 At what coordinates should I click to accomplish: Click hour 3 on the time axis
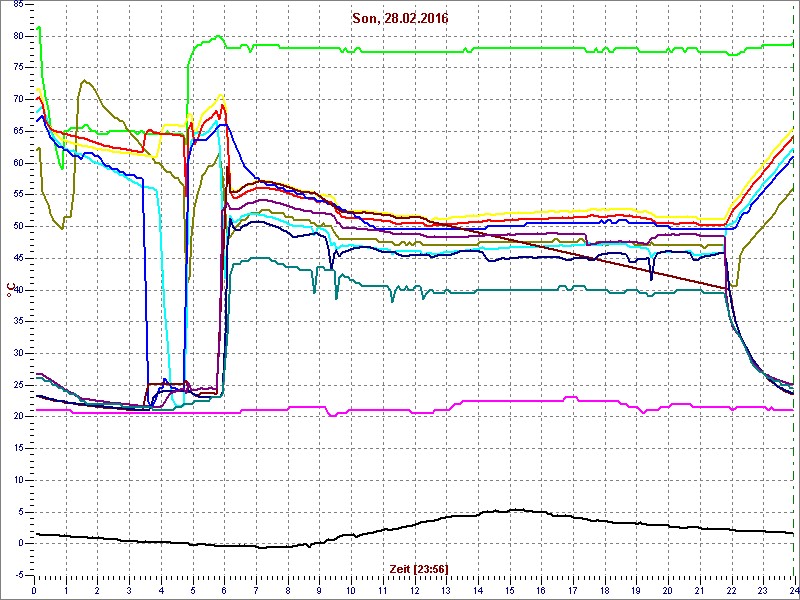129,590
